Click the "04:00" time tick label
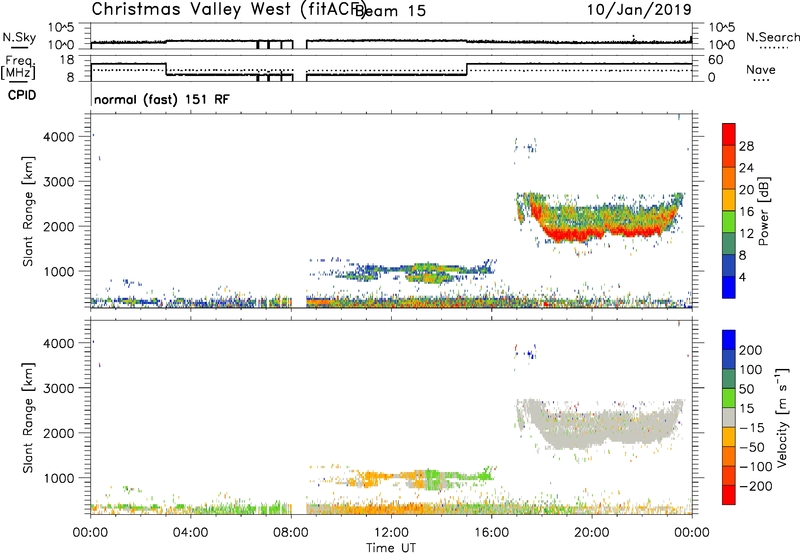Screen dimensions: 800x554 pyautogui.click(x=190, y=533)
